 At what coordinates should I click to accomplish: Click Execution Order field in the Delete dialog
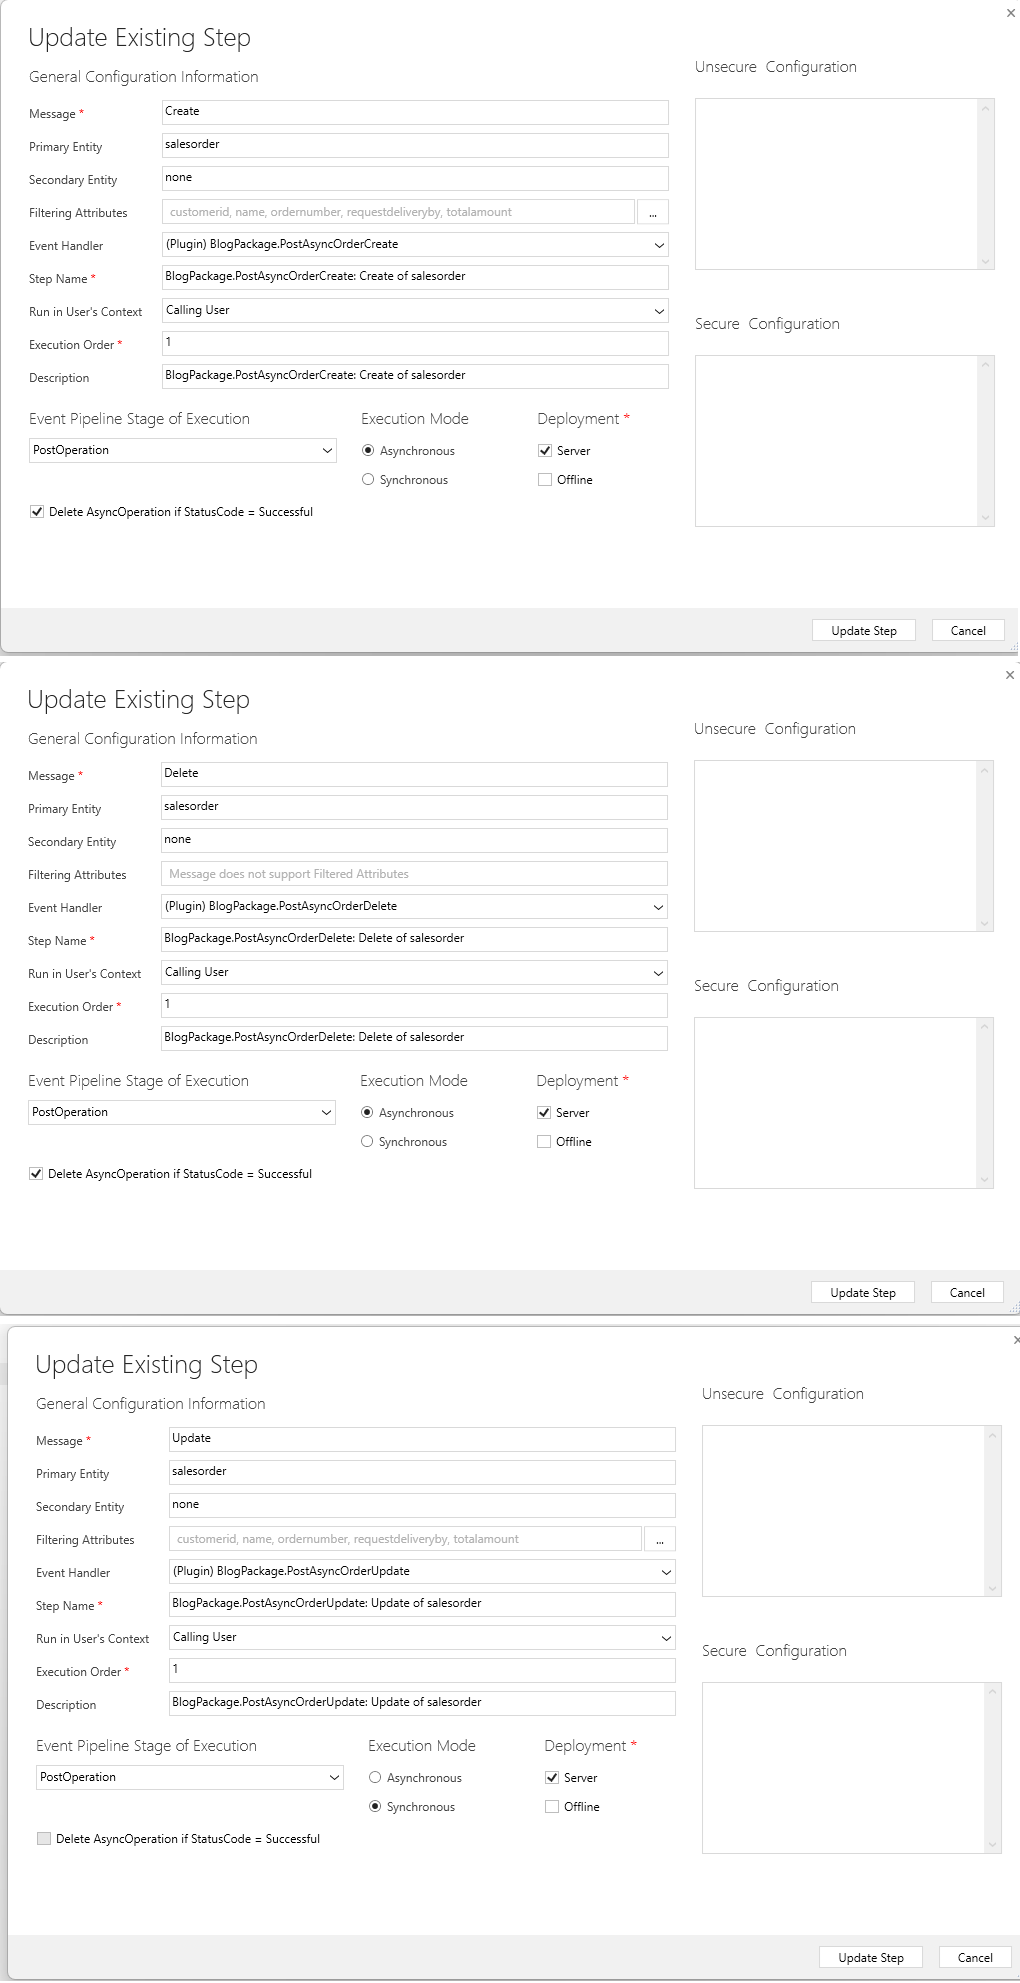(414, 1005)
